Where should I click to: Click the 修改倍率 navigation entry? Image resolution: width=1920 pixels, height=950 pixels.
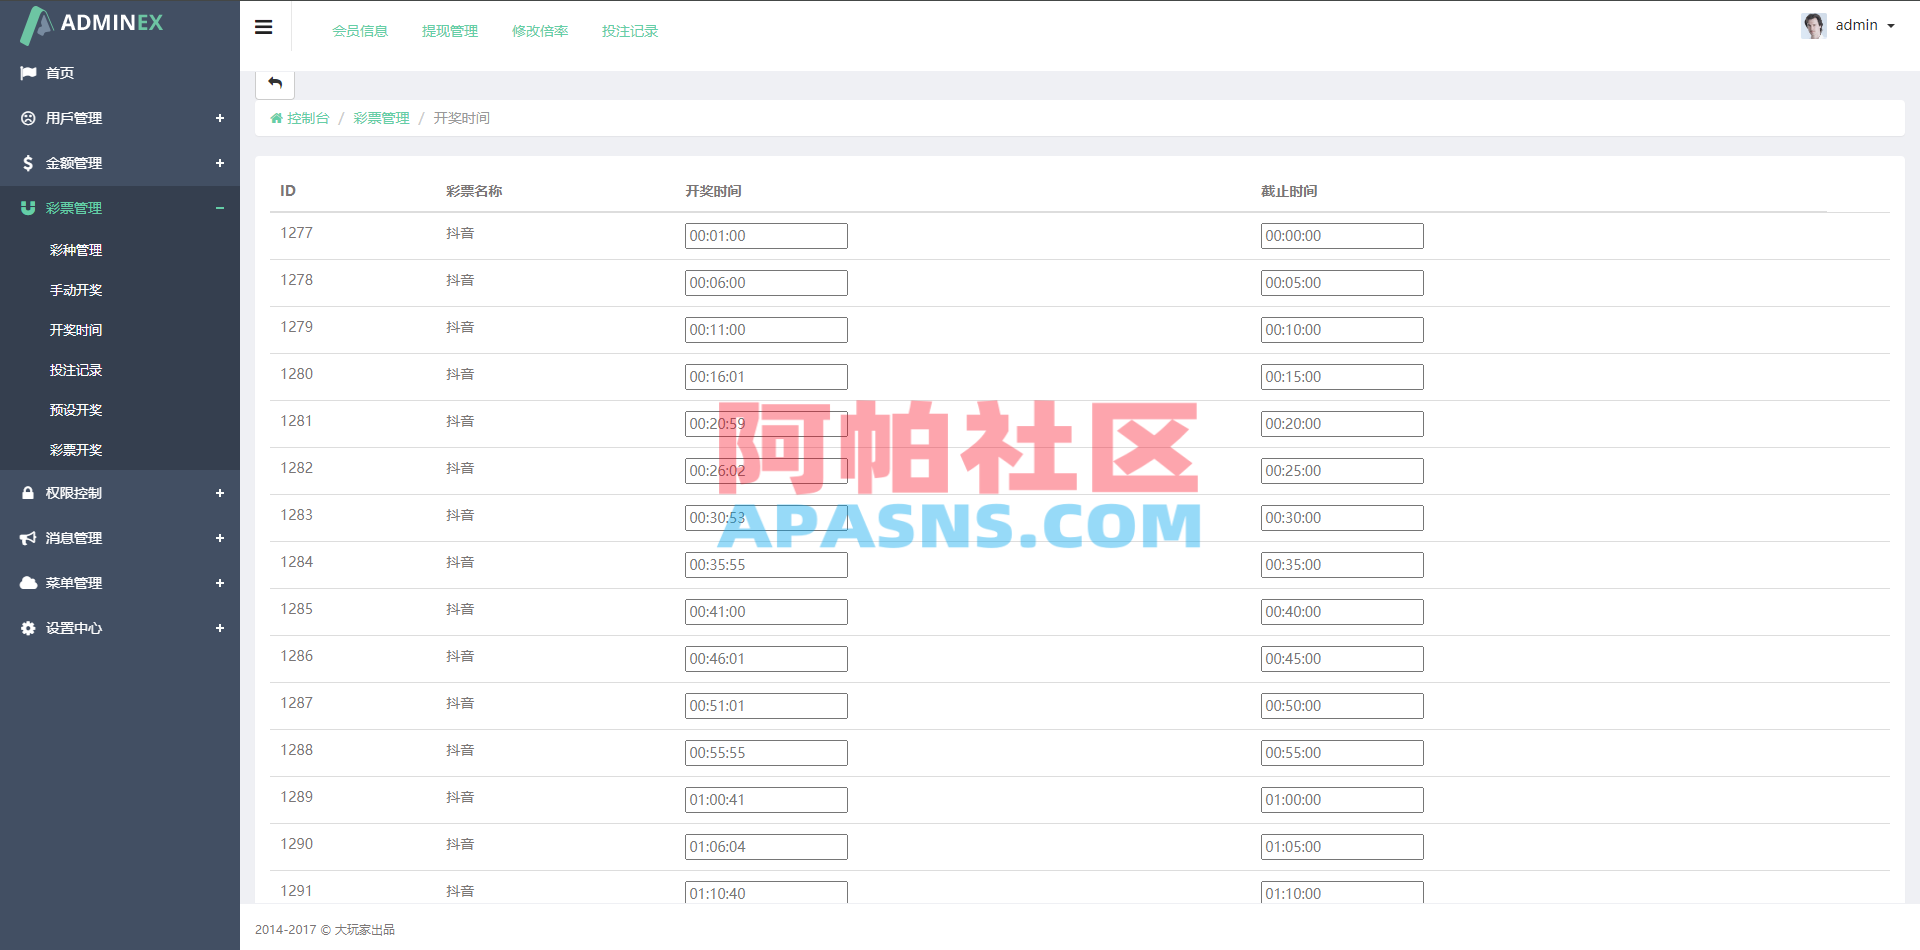(x=539, y=31)
